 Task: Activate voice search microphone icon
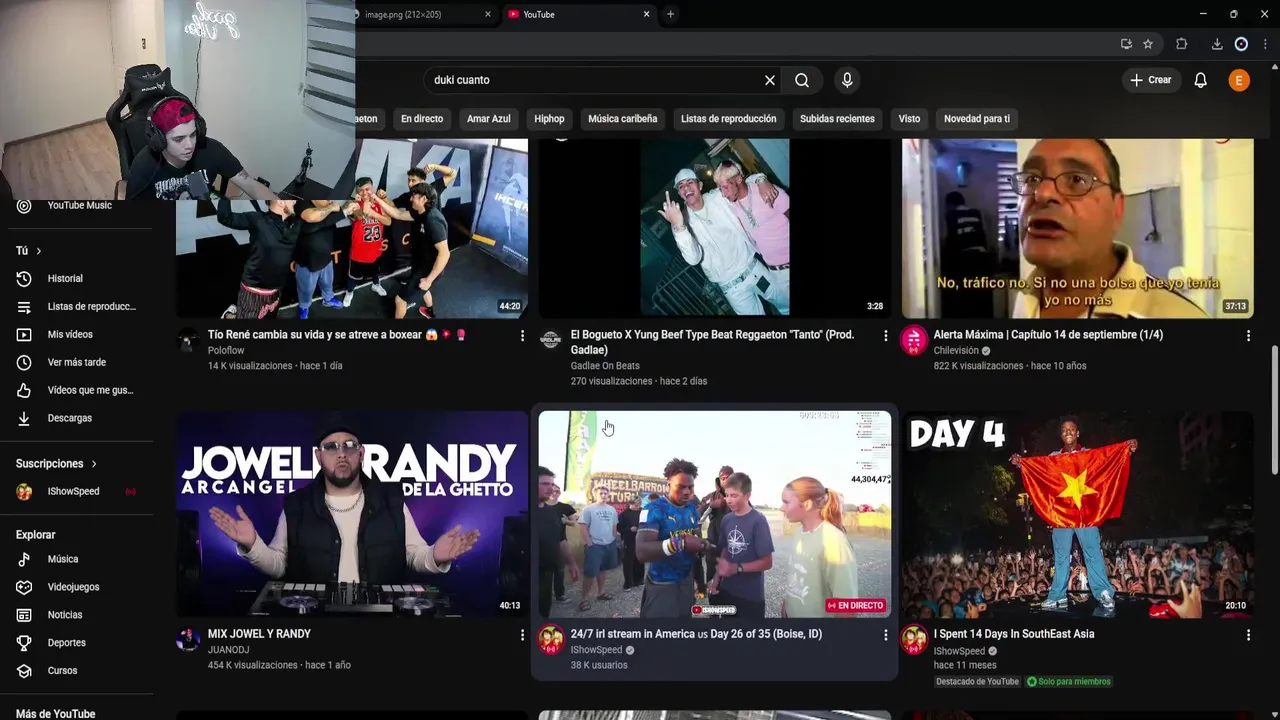[x=847, y=80]
